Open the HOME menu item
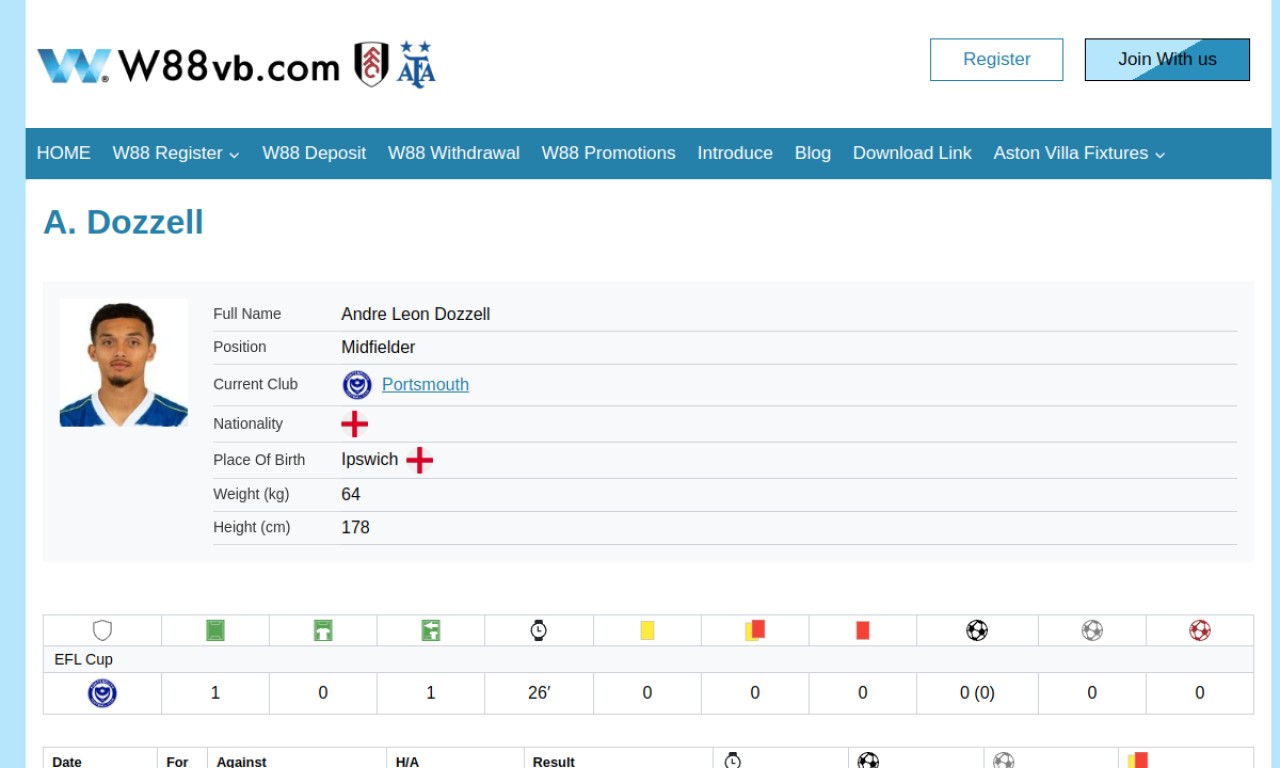The width and height of the screenshot is (1280, 768). pyautogui.click(x=63, y=153)
